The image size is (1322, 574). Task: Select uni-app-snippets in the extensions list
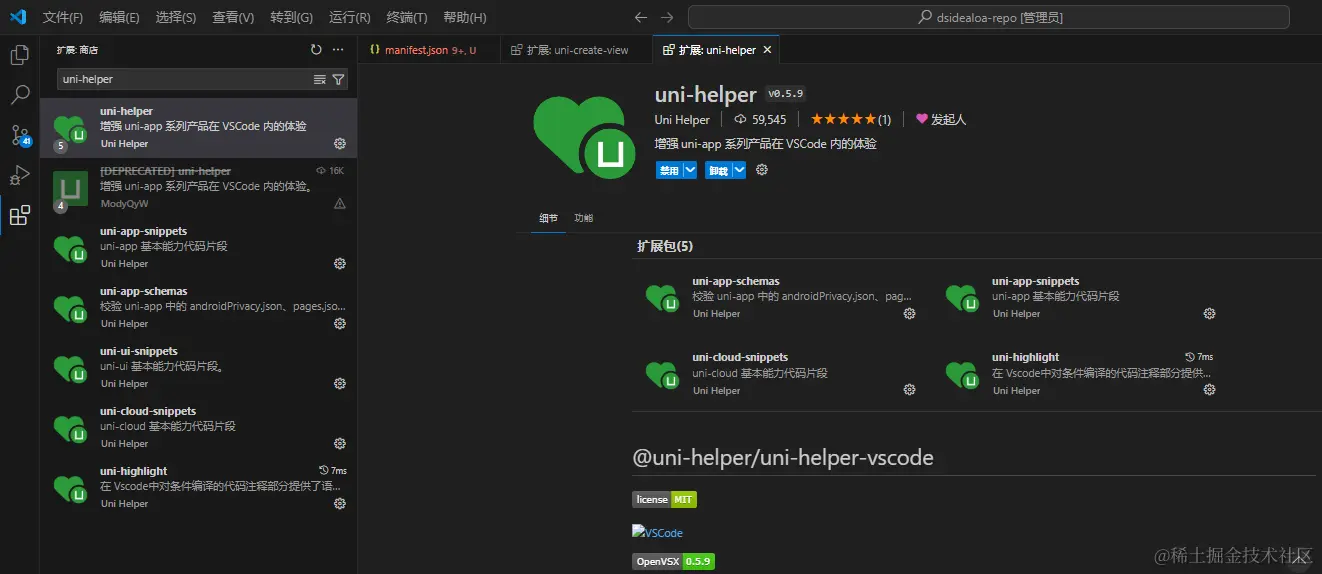(x=198, y=248)
